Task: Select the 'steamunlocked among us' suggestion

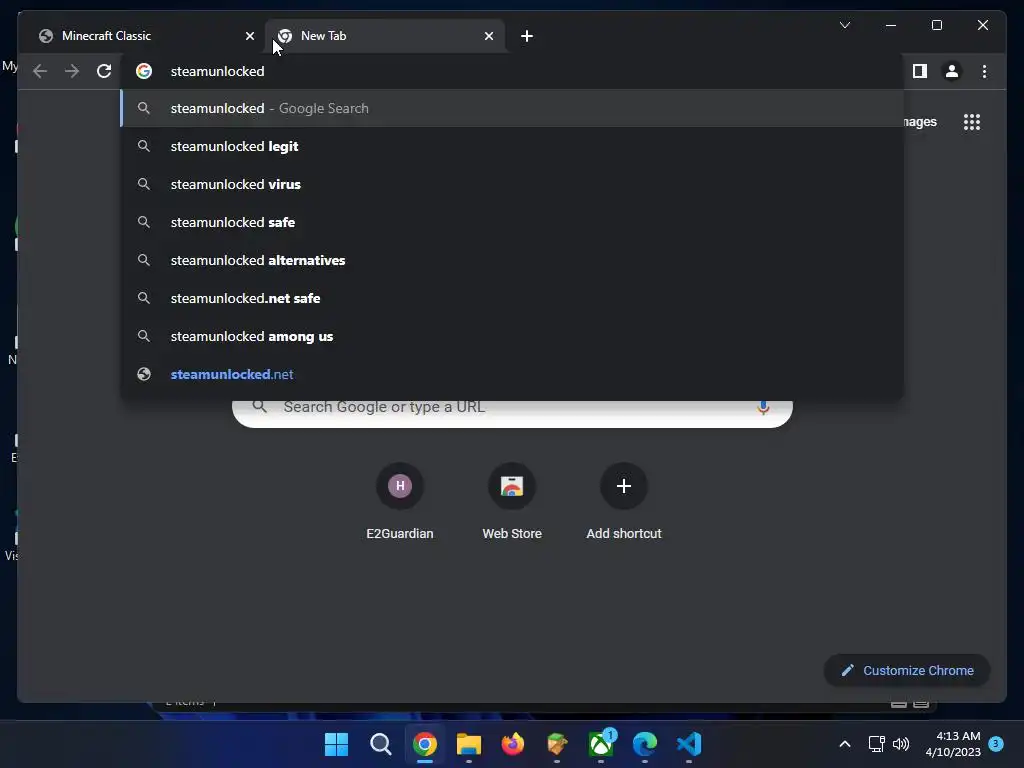Action: click(512, 336)
